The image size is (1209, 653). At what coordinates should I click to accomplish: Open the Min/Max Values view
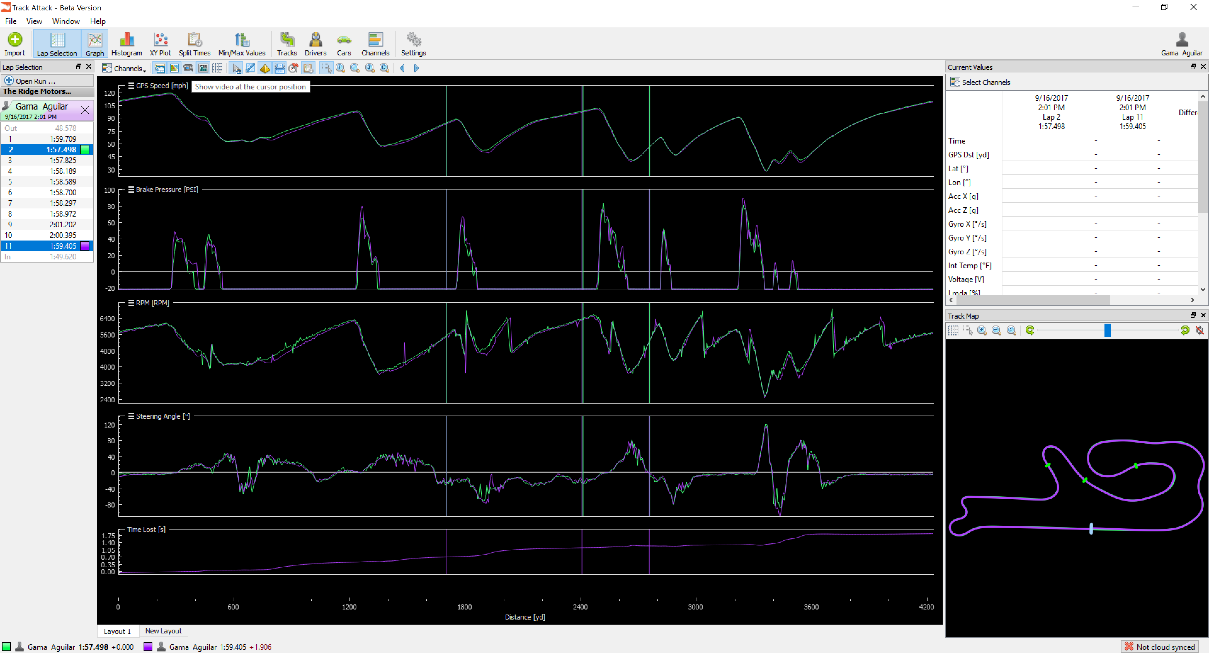click(241, 42)
